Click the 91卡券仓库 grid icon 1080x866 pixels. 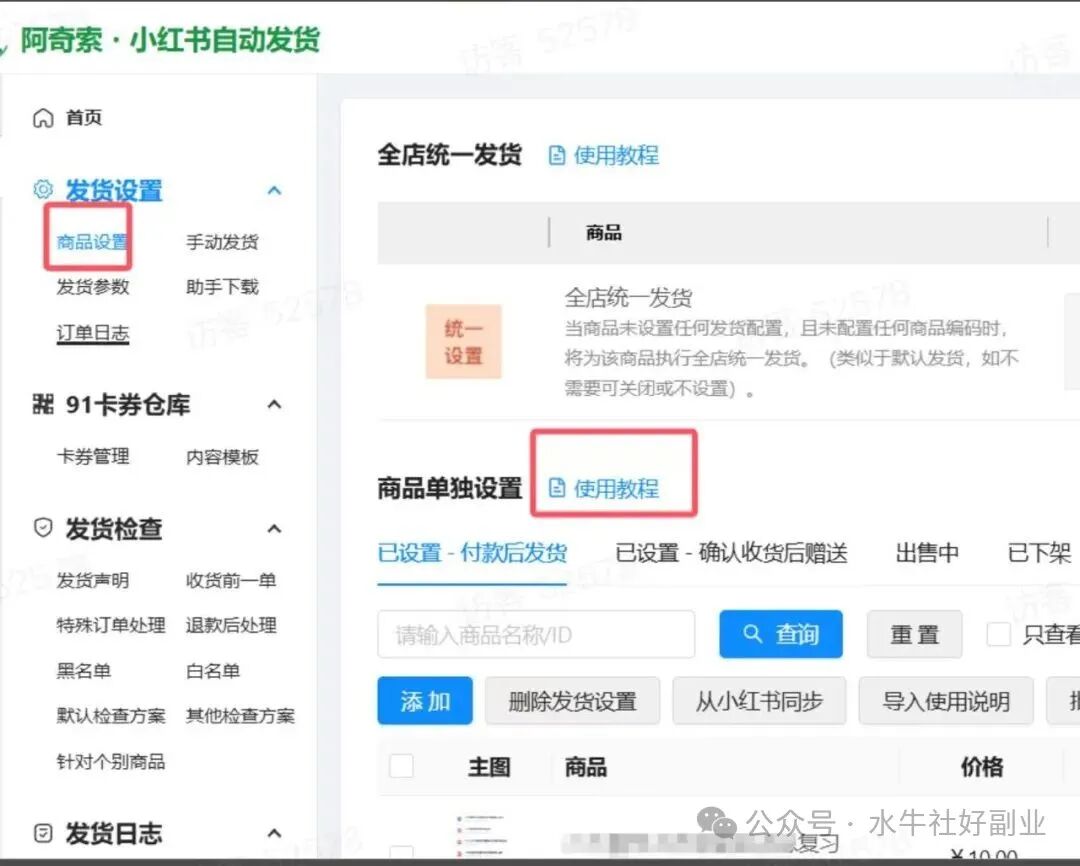click(43, 404)
